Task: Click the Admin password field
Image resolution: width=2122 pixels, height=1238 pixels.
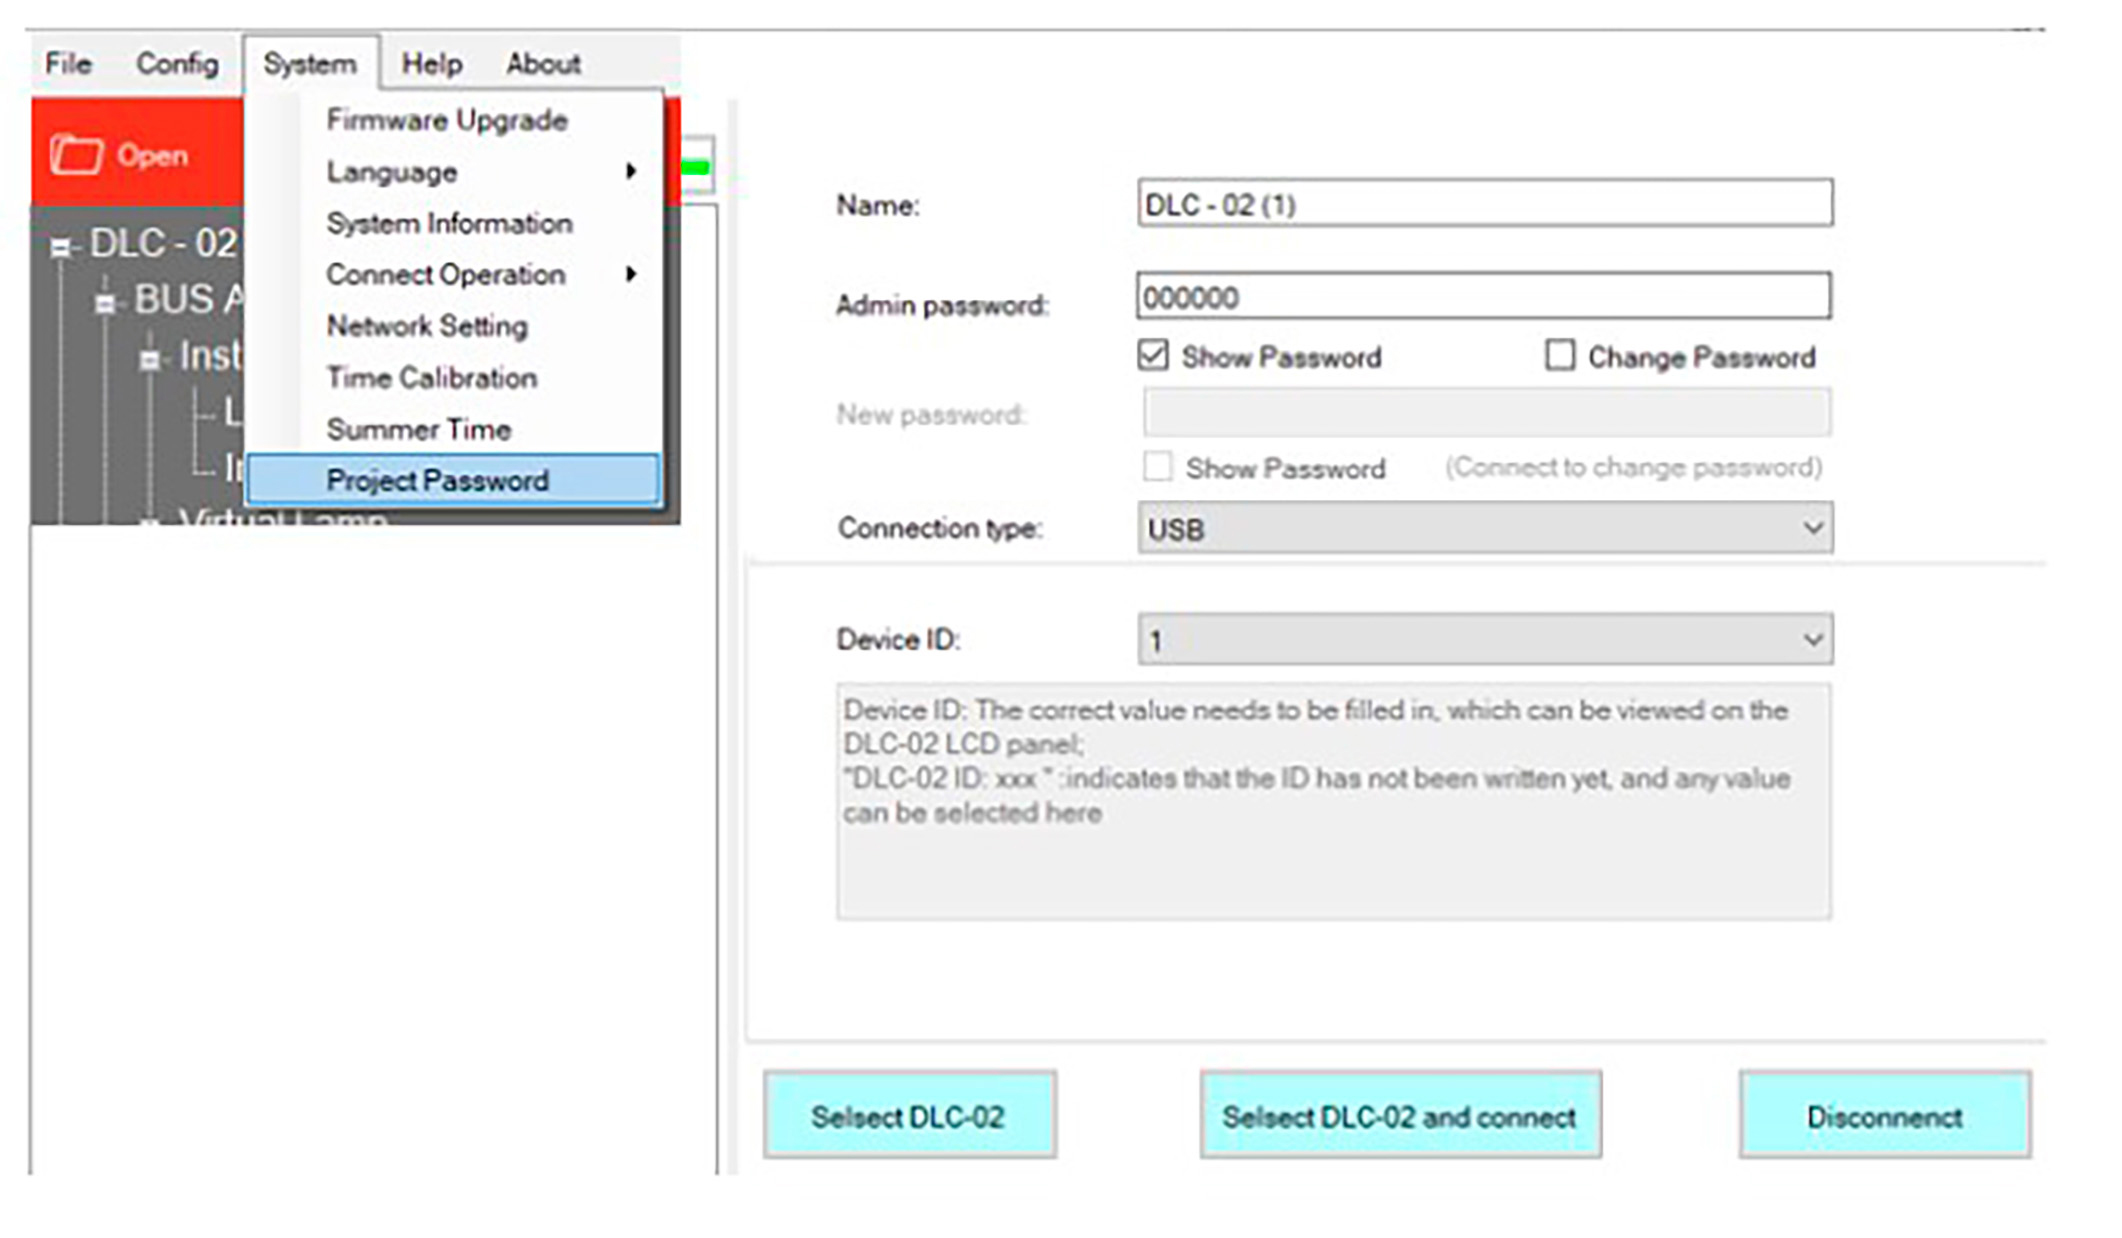Action: coord(1484,297)
